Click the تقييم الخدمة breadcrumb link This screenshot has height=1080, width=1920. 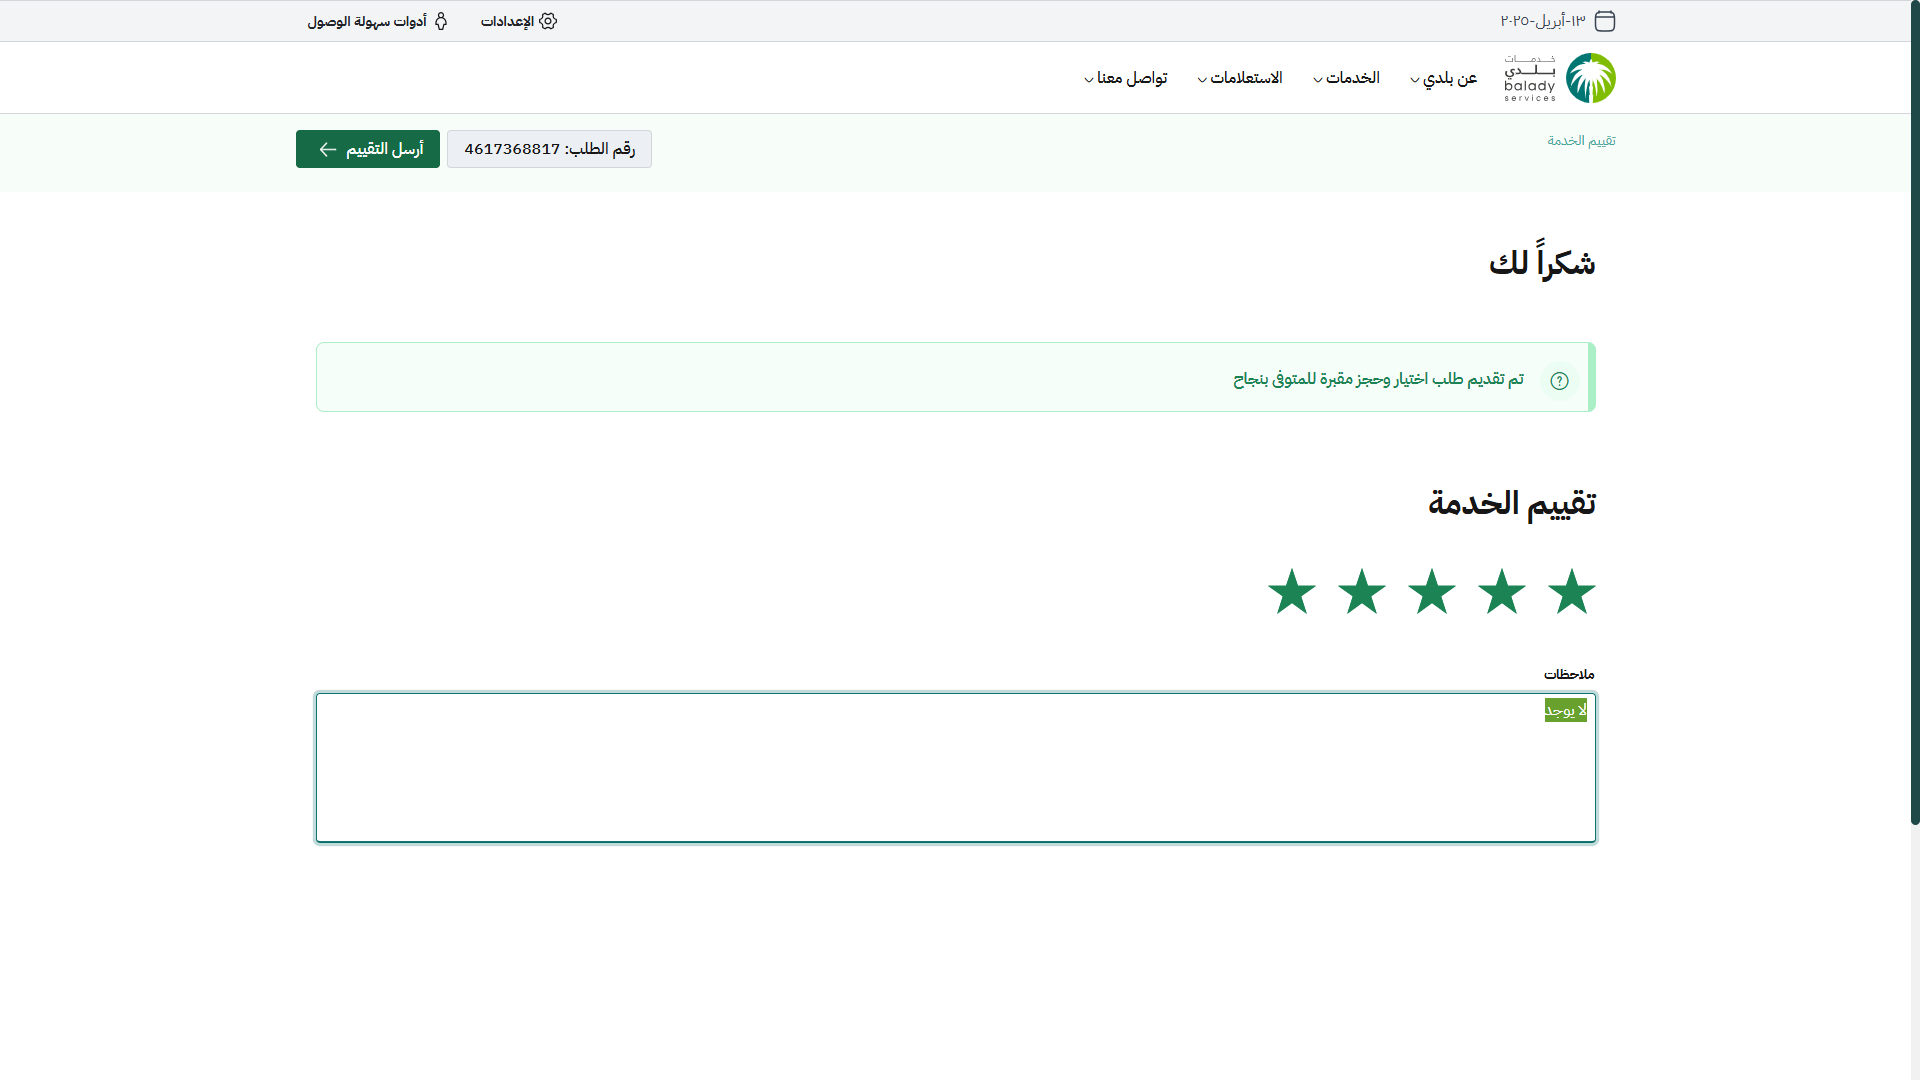pos(1581,140)
